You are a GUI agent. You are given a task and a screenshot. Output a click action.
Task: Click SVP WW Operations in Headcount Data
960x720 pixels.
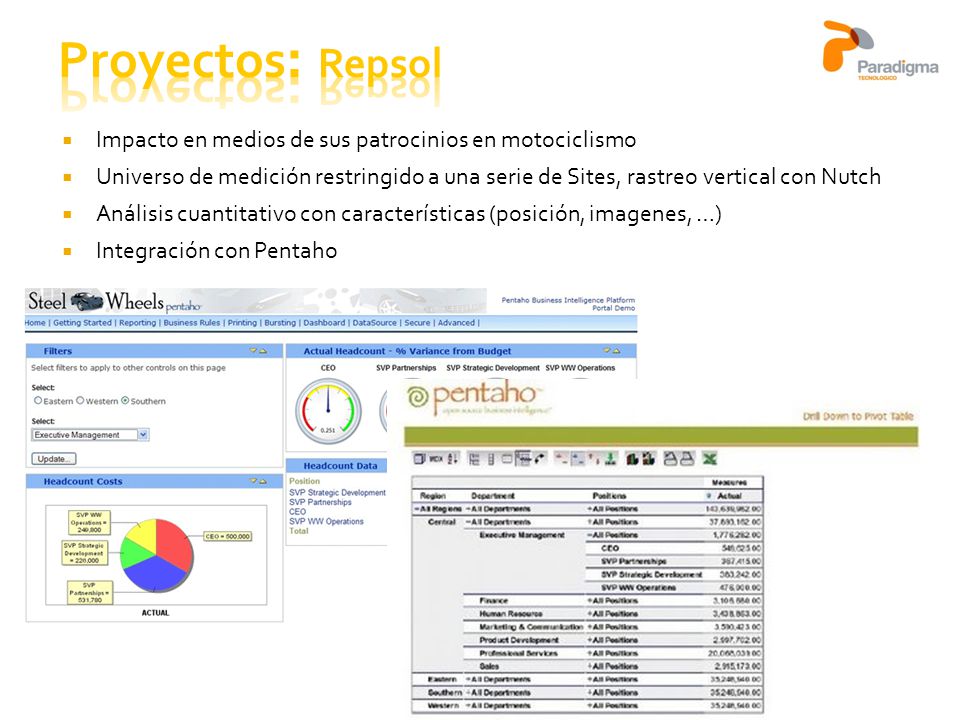326,521
